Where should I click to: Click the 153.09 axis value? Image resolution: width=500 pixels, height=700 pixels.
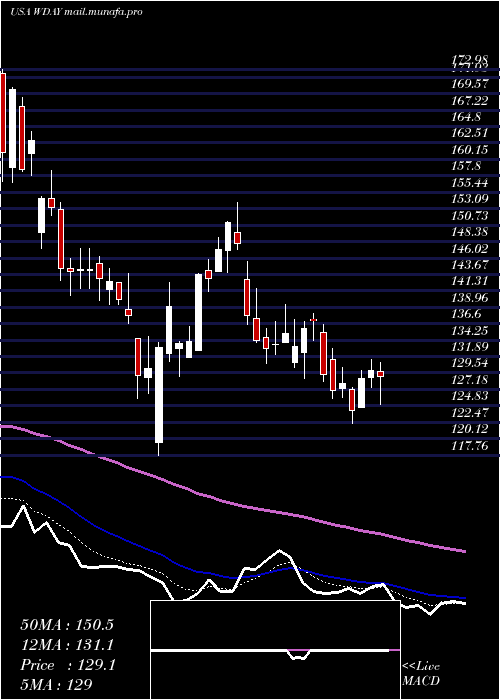pyautogui.click(x=470, y=199)
